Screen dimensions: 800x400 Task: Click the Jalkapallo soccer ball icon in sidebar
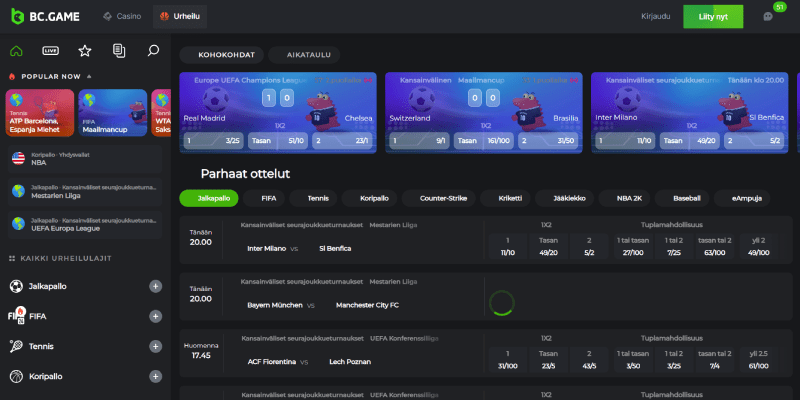point(16,286)
